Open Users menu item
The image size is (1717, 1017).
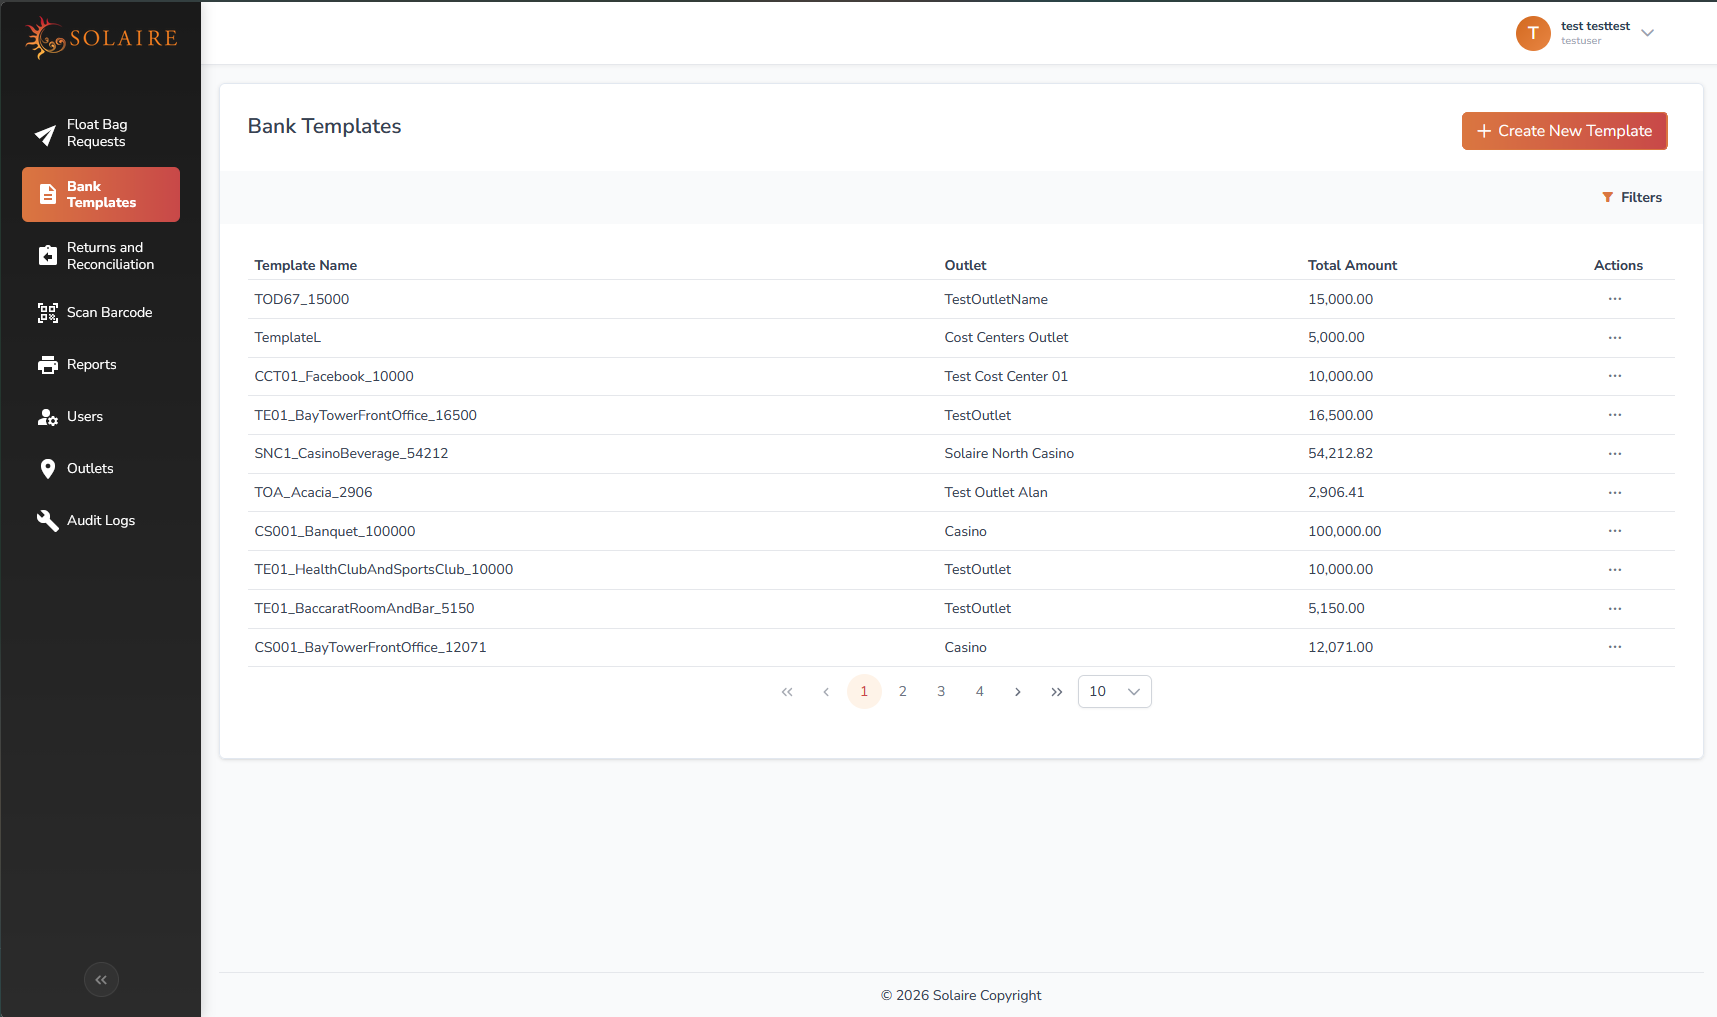tap(101, 417)
